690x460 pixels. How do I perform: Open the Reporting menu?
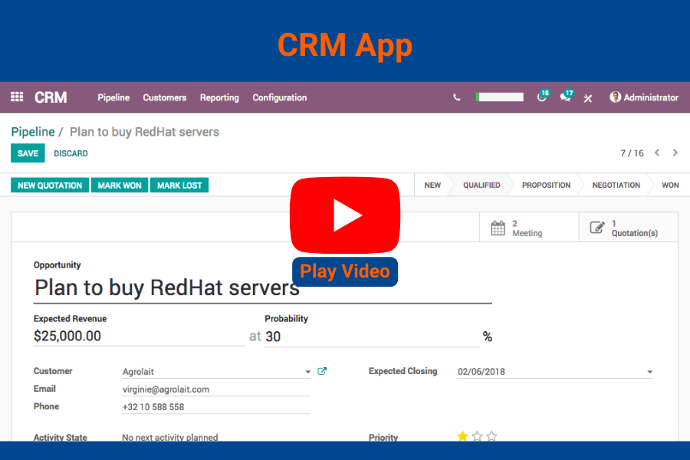tap(219, 98)
